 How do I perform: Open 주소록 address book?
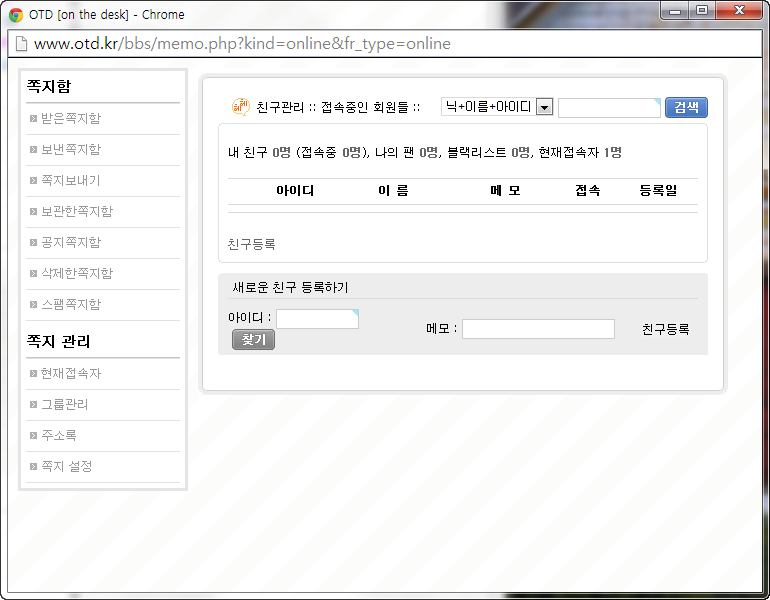[x=58, y=435]
